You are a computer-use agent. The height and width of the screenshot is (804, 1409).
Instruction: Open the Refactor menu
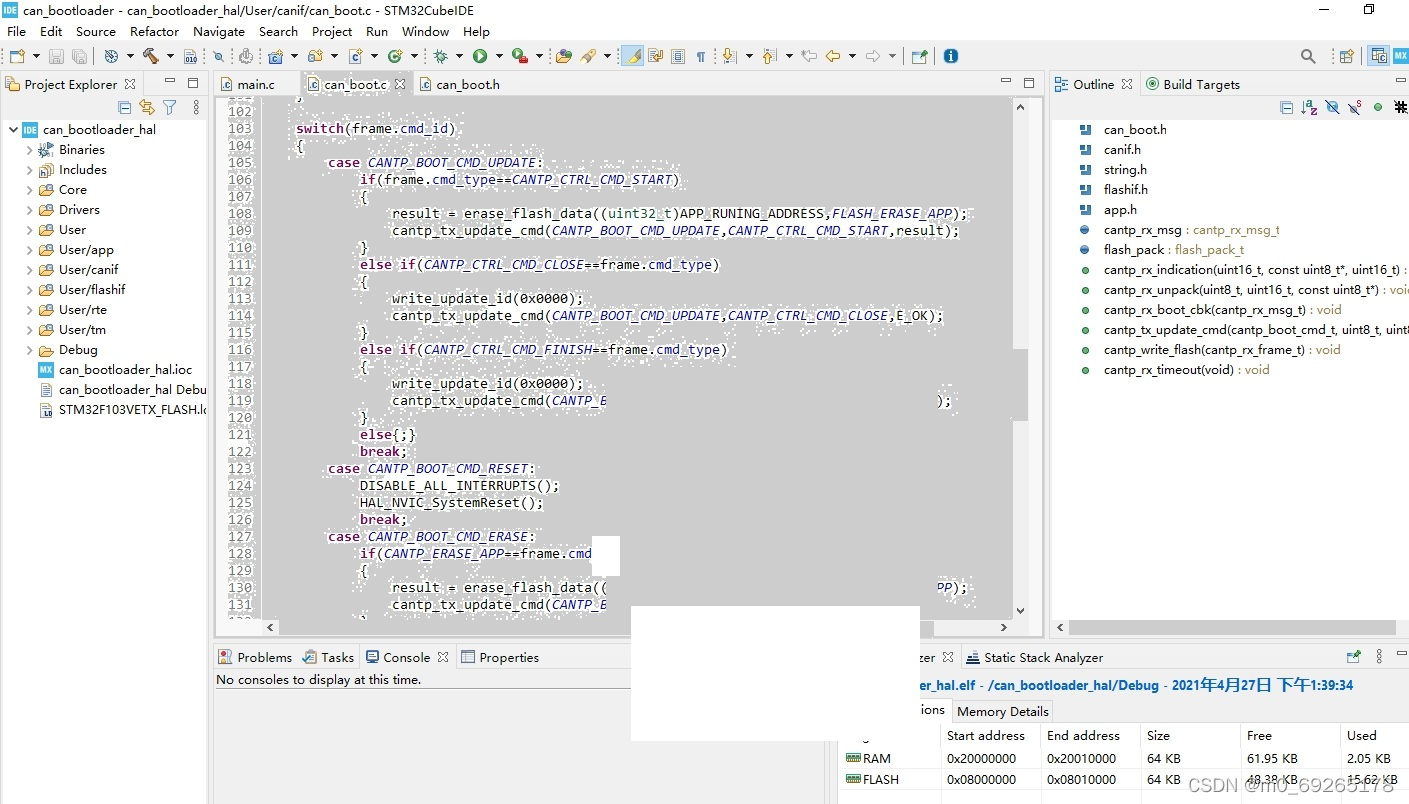pos(154,31)
